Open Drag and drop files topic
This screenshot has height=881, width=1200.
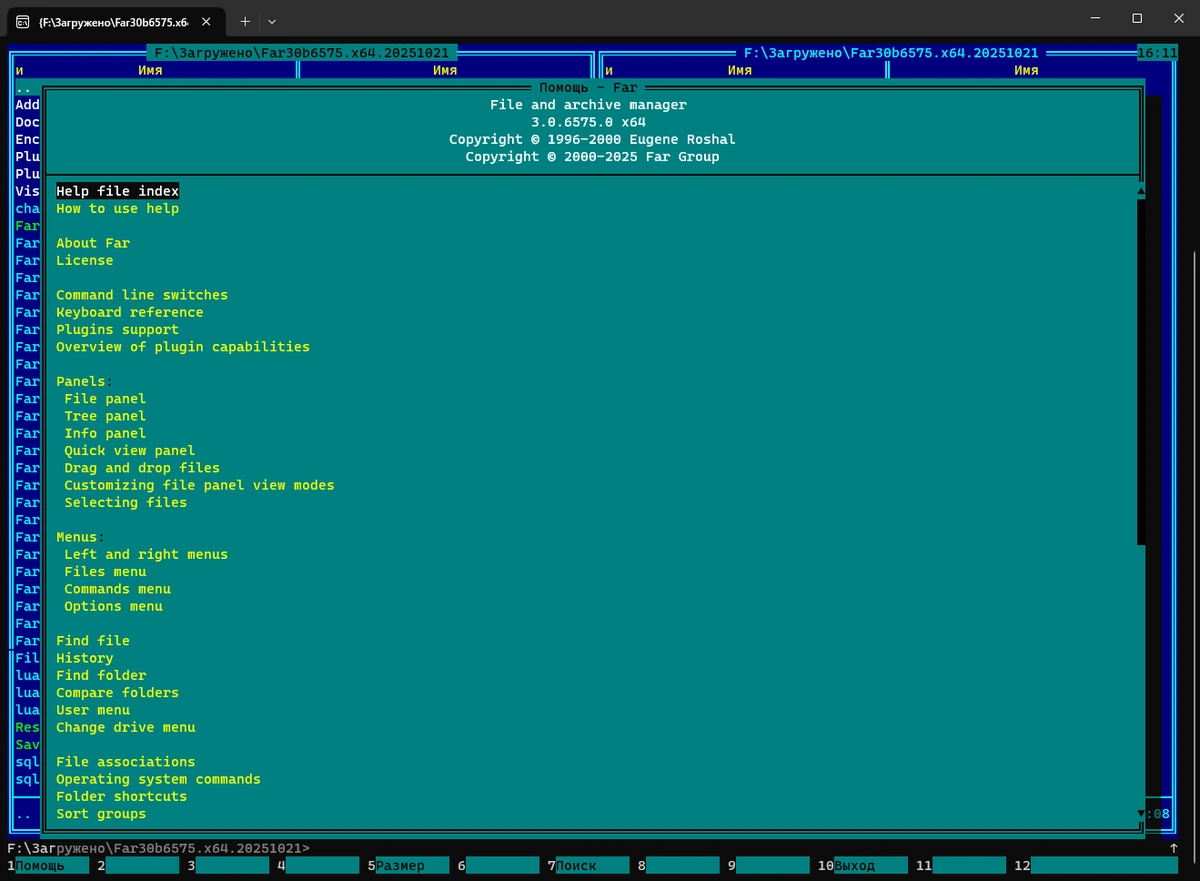(142, 468)
